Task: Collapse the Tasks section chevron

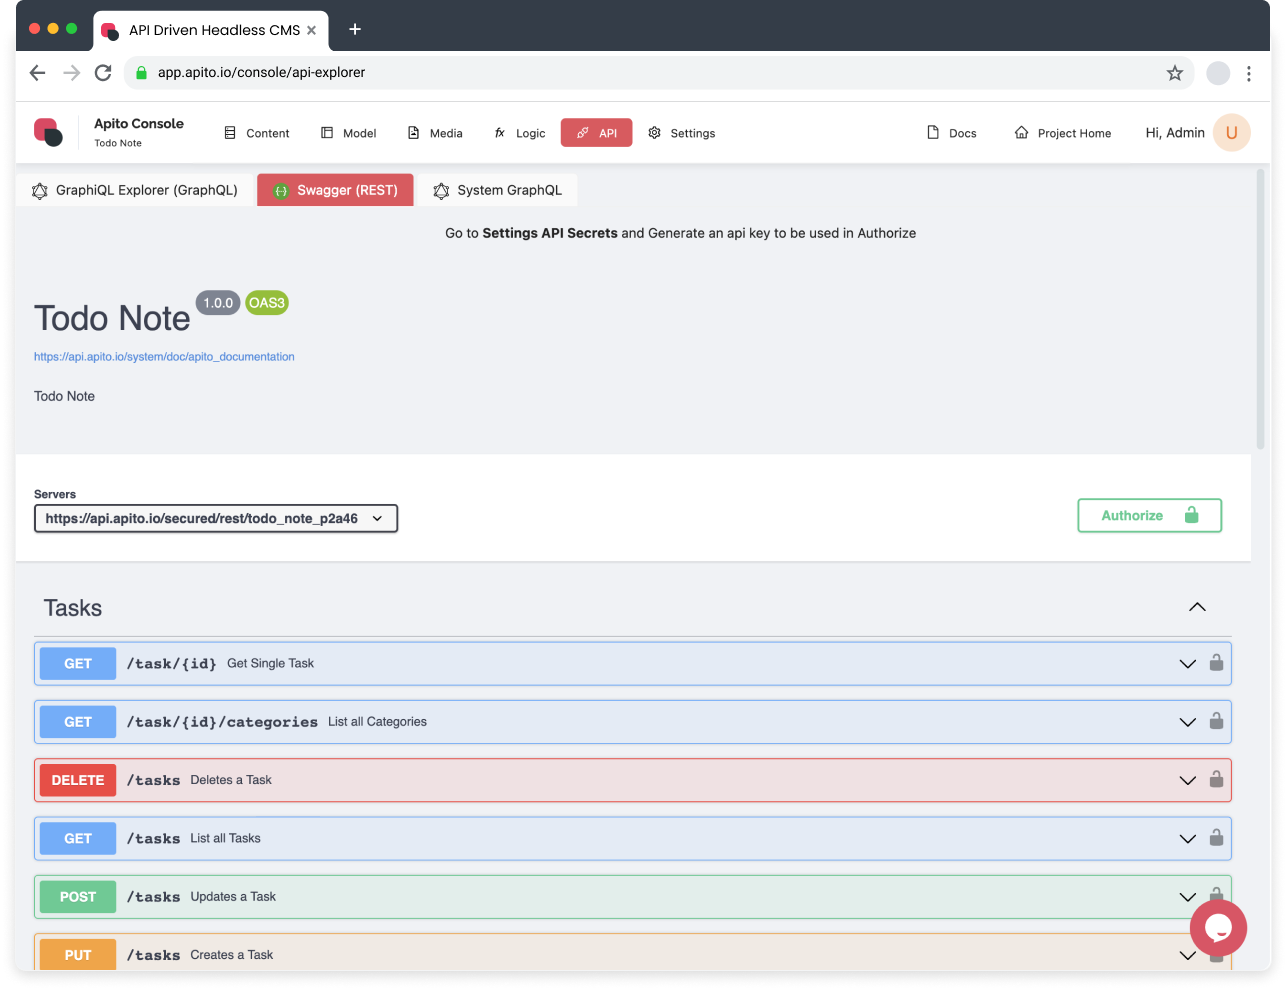Action: 1197,608
